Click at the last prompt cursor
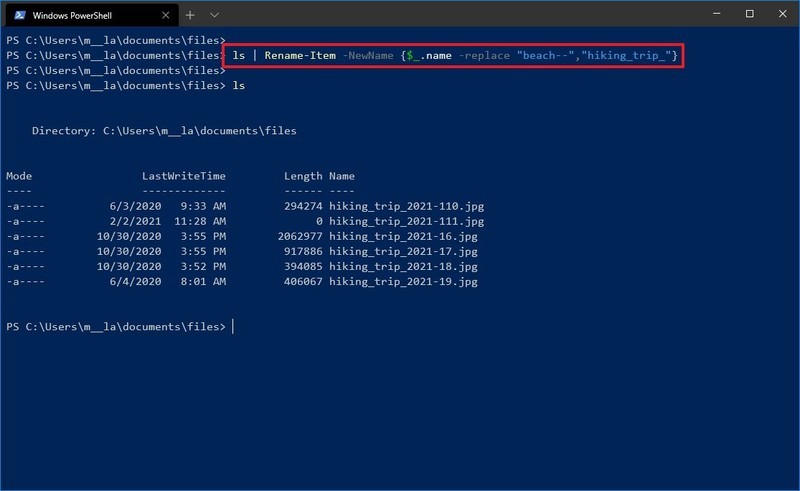The height and width of the screenshot is (491, 800). tap(233, 327)
